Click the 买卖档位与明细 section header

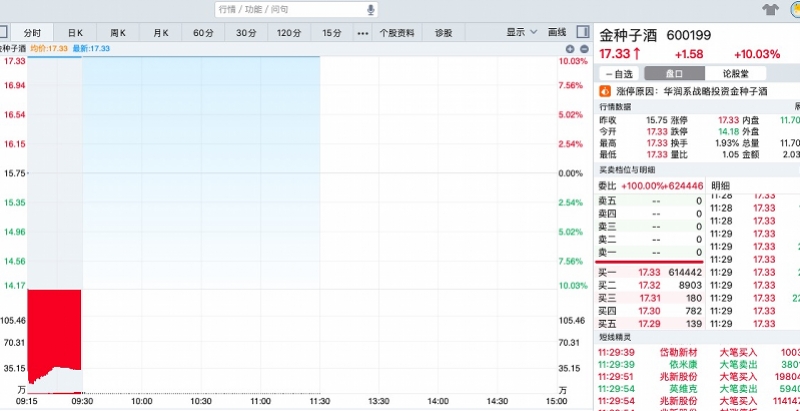click(627, 170)
